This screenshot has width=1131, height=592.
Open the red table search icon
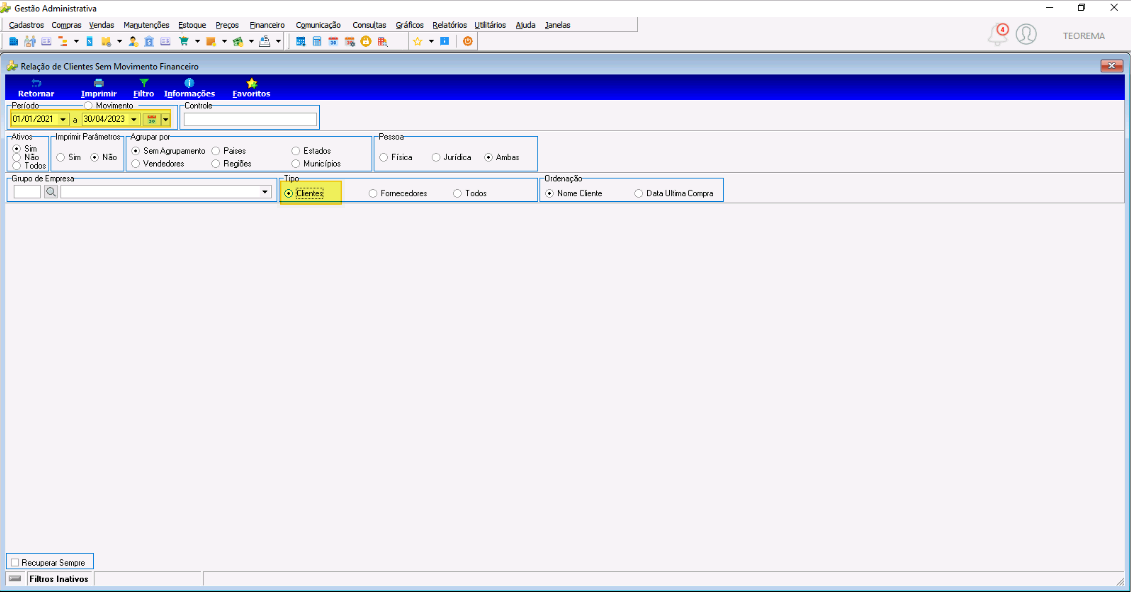point(382,41)
